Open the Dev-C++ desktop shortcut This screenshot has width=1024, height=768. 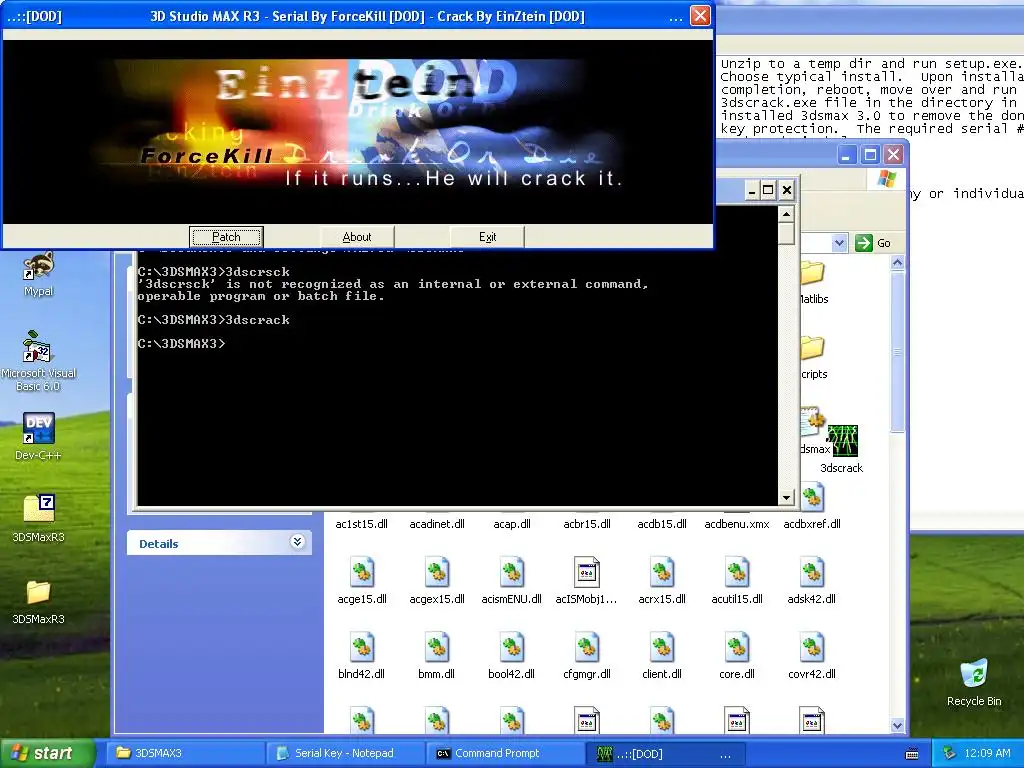click(39, 436)
